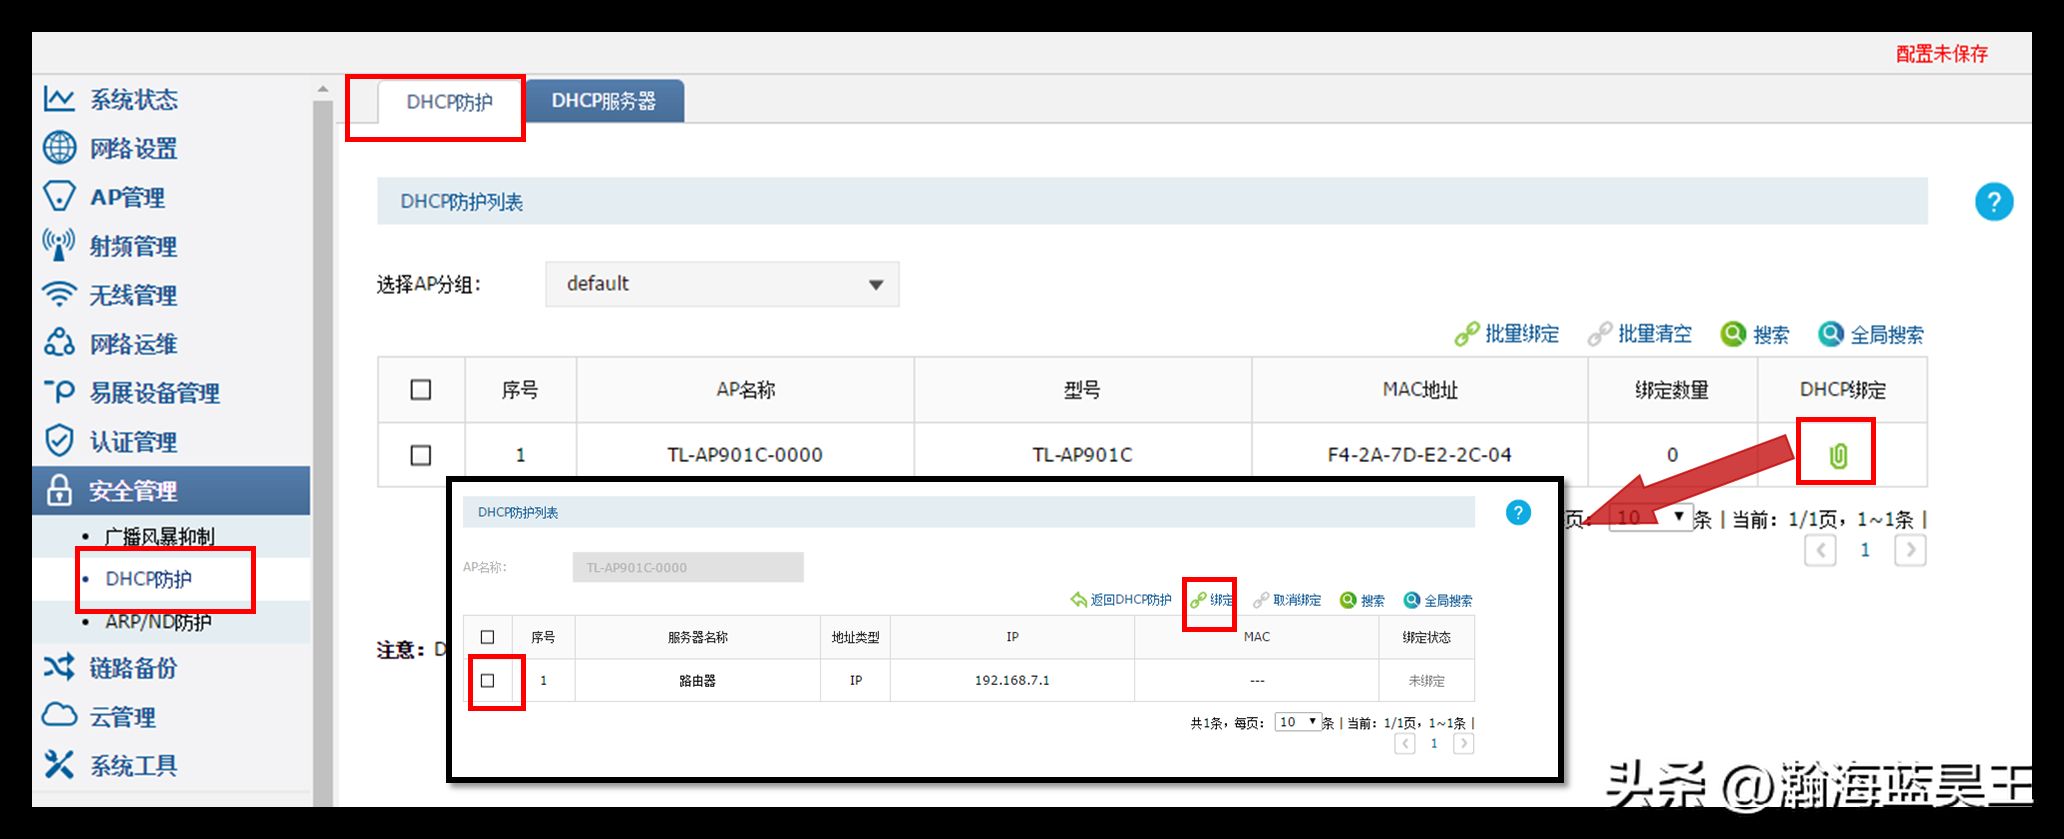Open the 网络运维 sidebar section
The height and width of the screenshot is (839, 2064).
click(133, 345)
